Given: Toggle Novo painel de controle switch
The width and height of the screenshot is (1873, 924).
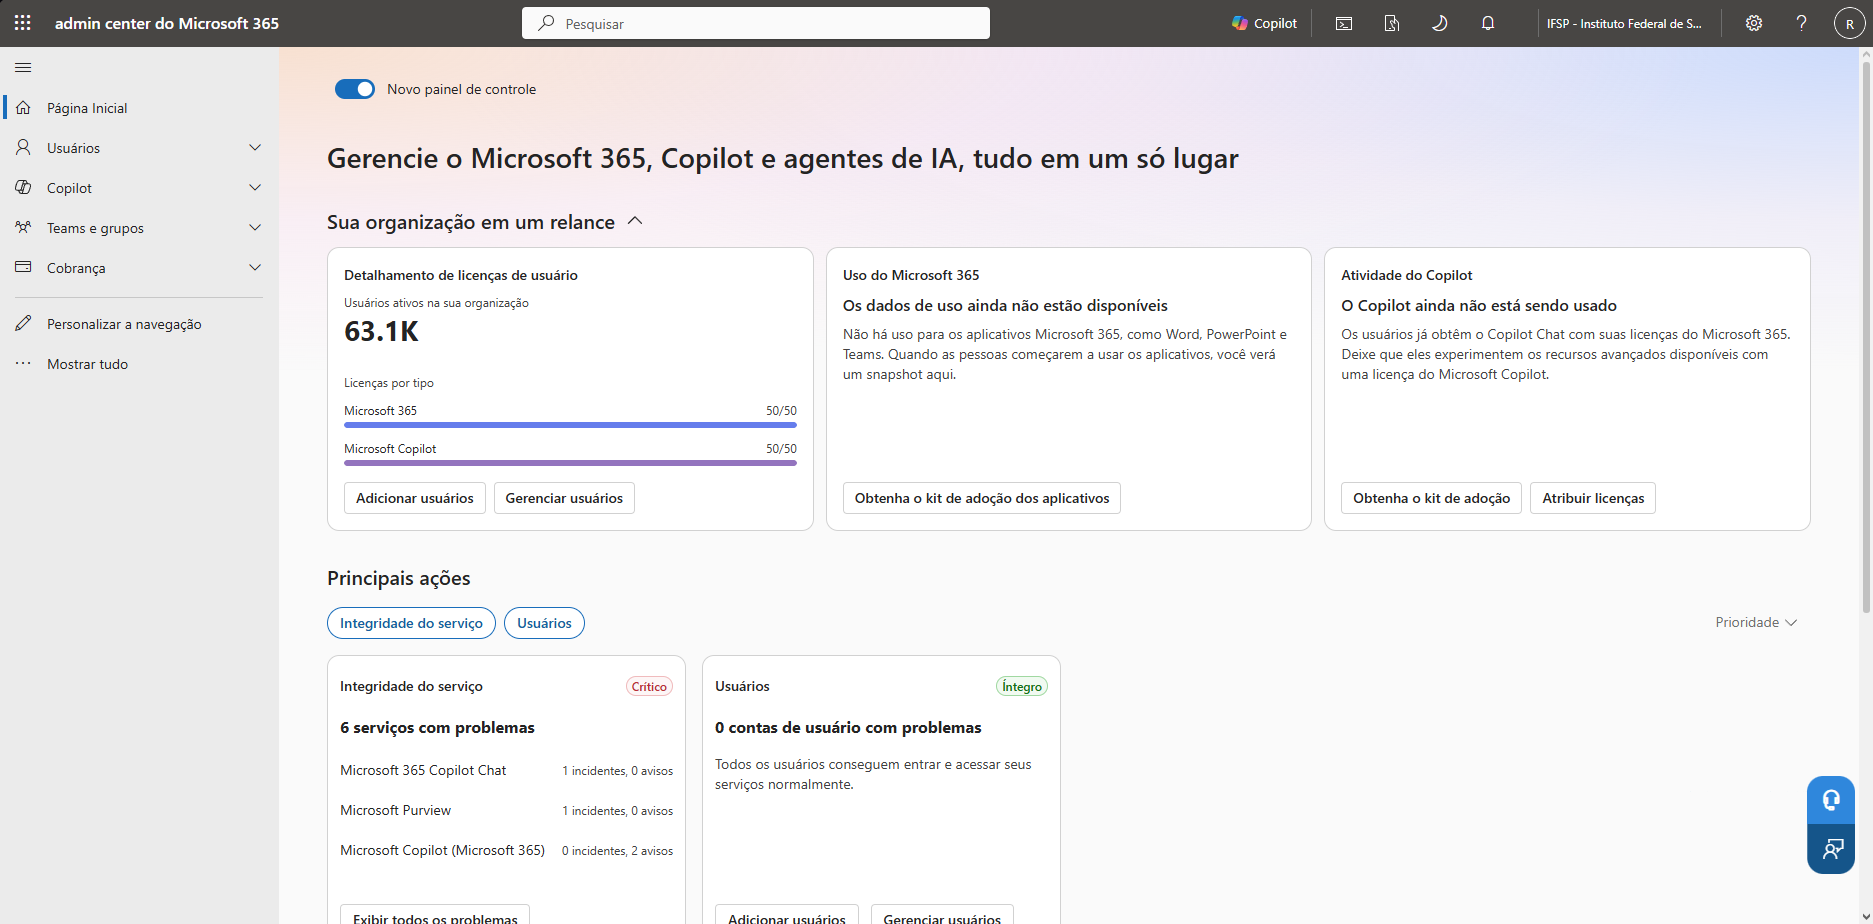Looking at the screenshot, I should [355, 89].
